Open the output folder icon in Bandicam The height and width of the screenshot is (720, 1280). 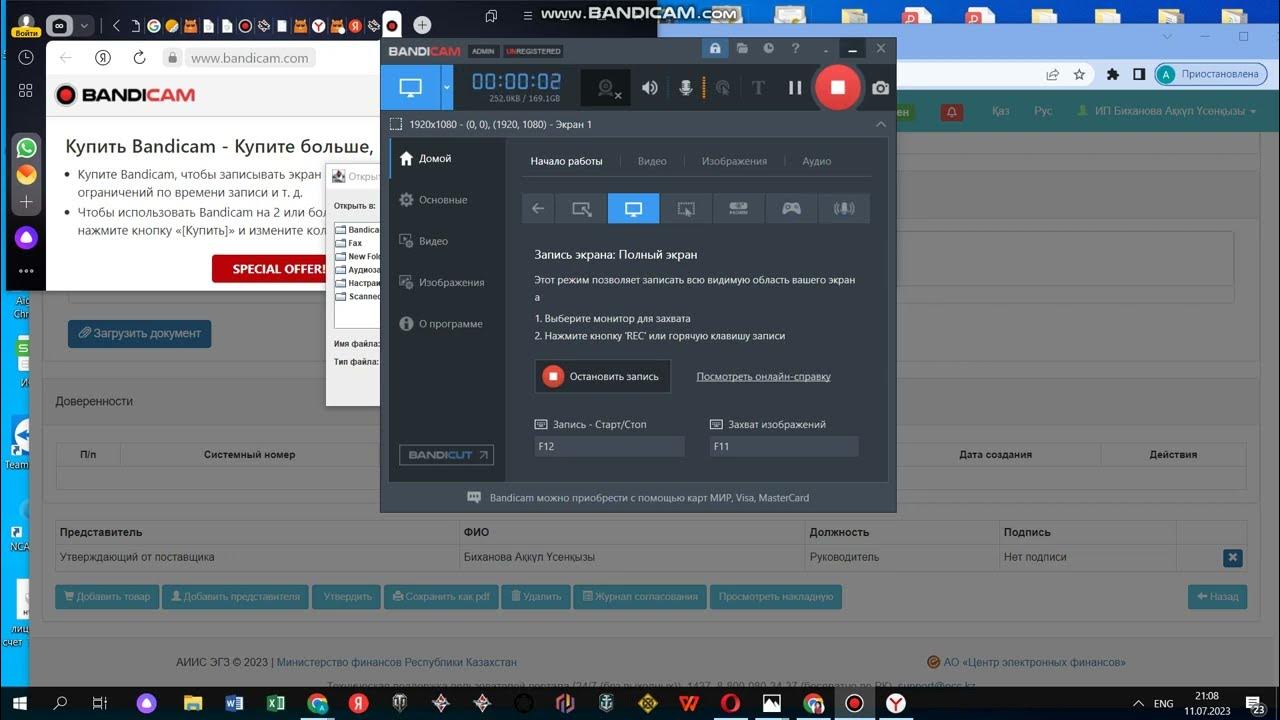(x=742, y=48)
